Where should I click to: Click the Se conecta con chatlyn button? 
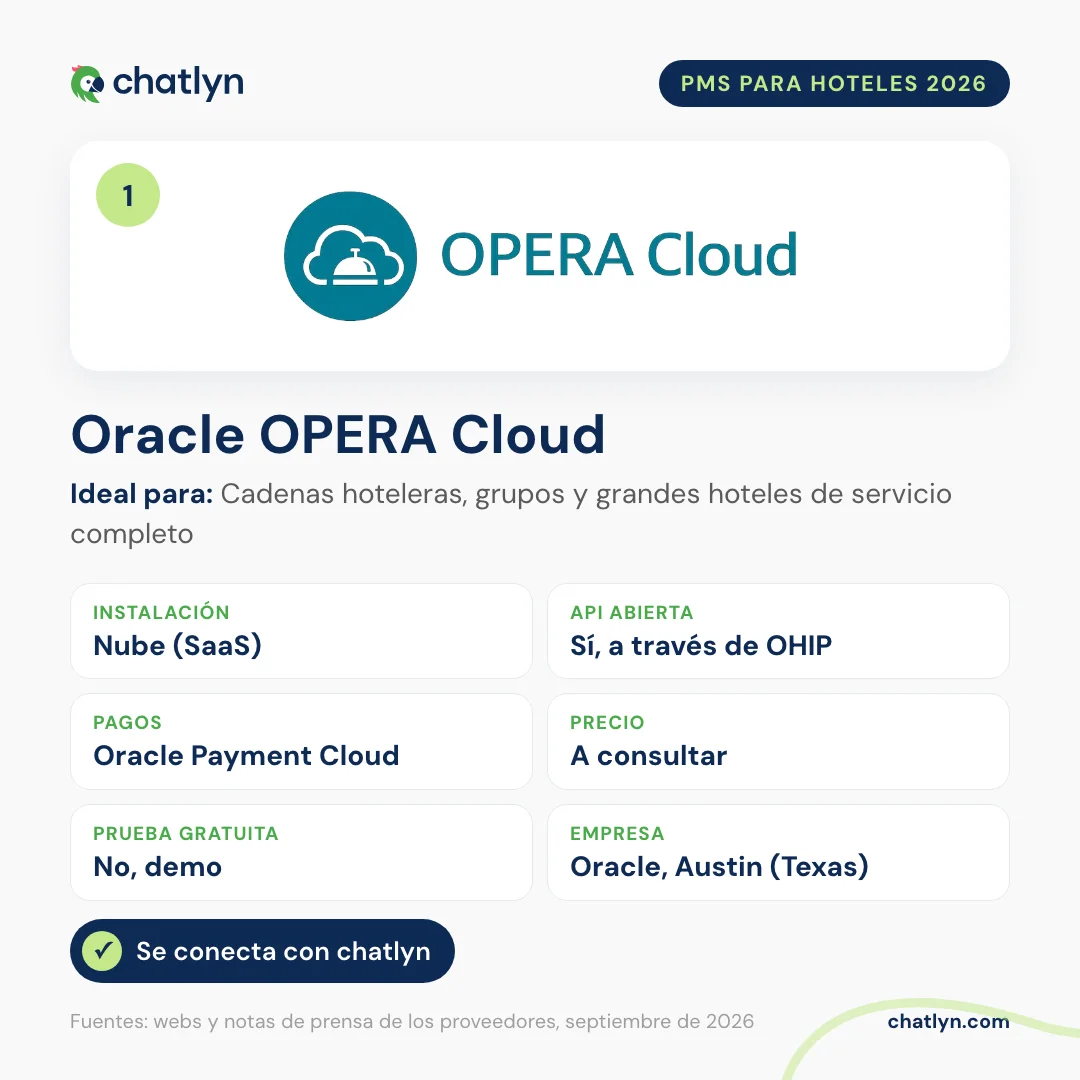(x=262, y=951)
